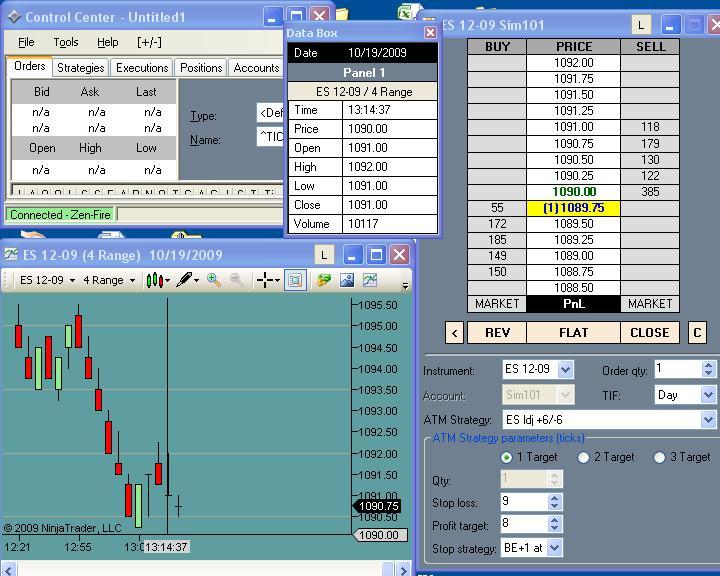Screen dimensions: 720x576
Task: Click the Connected - Zen-Fire status
Action: (x=60, y=215)
